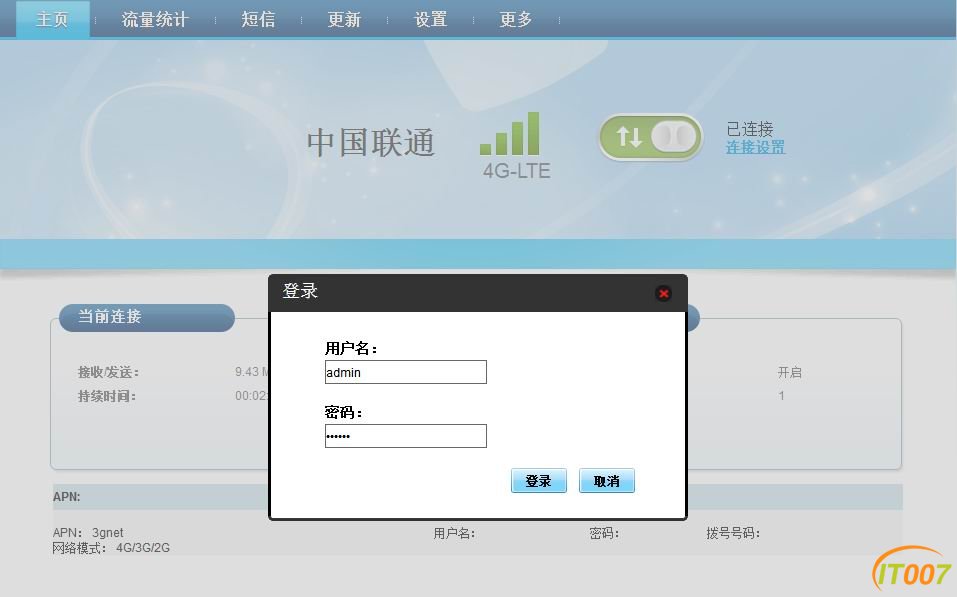Focus the 用户名 field containing admin
The height and width of the screenshot is (597, 957).
tap(406, 372)
